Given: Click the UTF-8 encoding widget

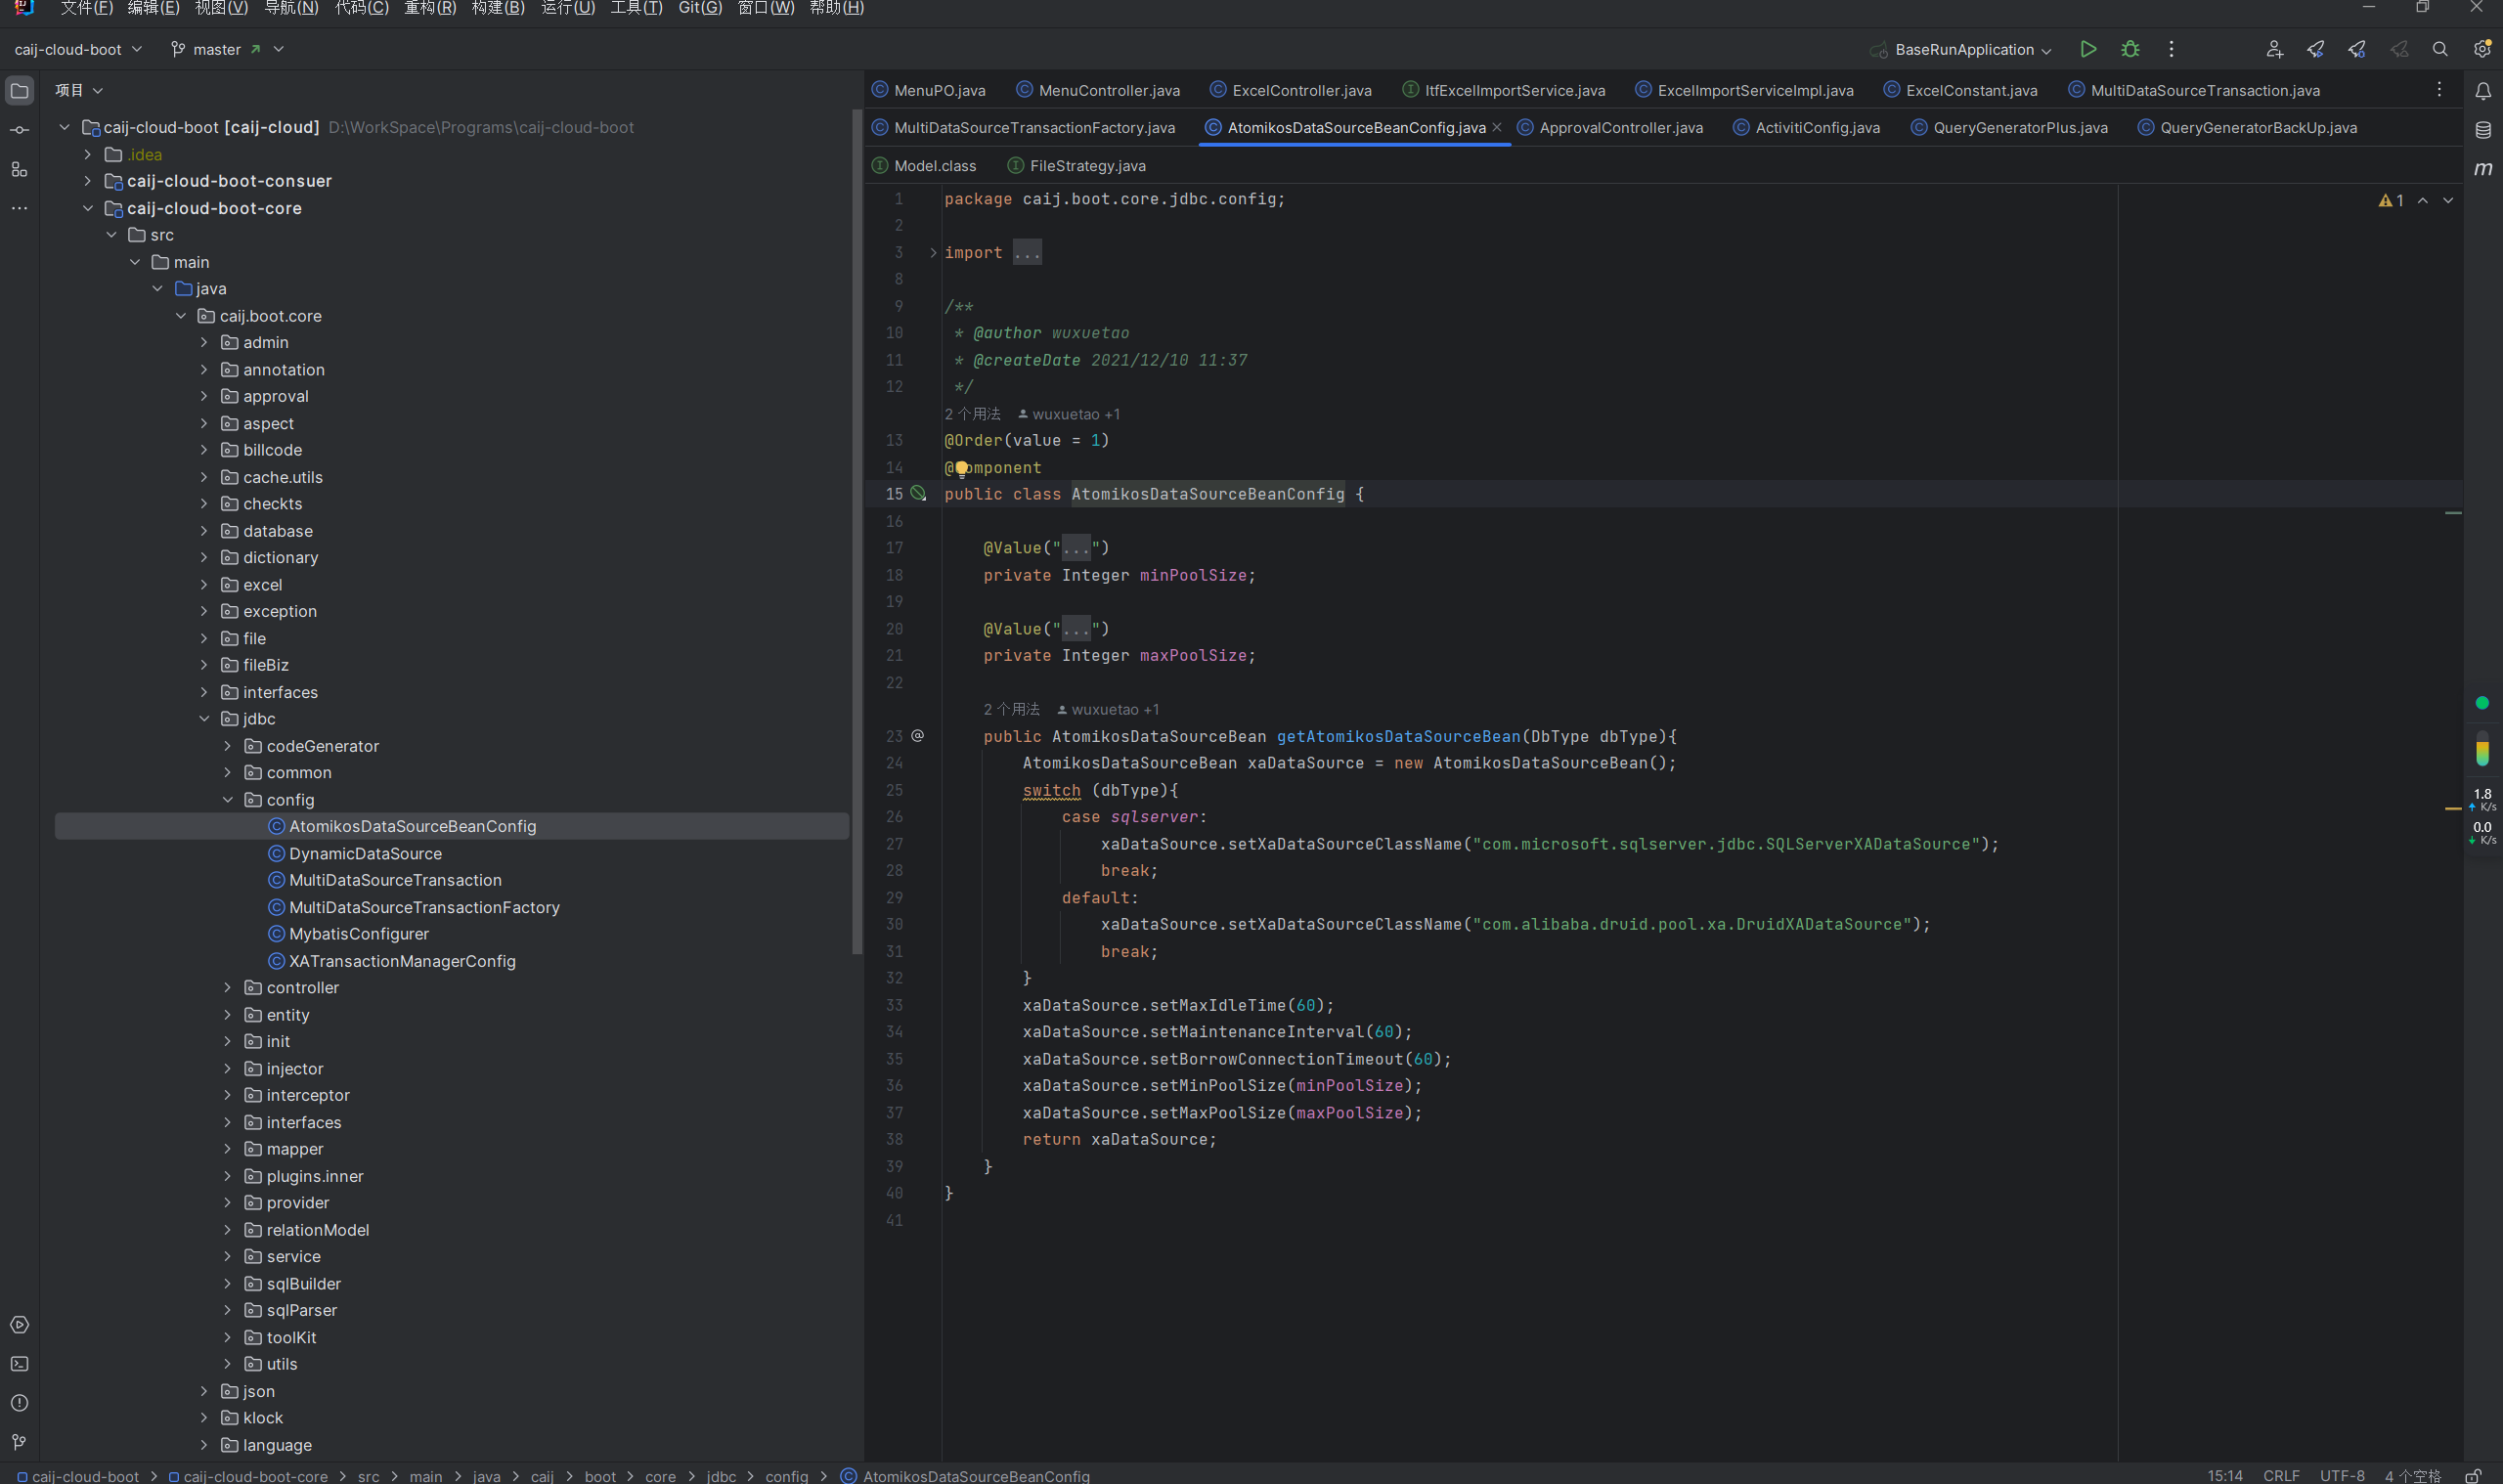Looking at the screenshot, I should click(2342, 1476).
